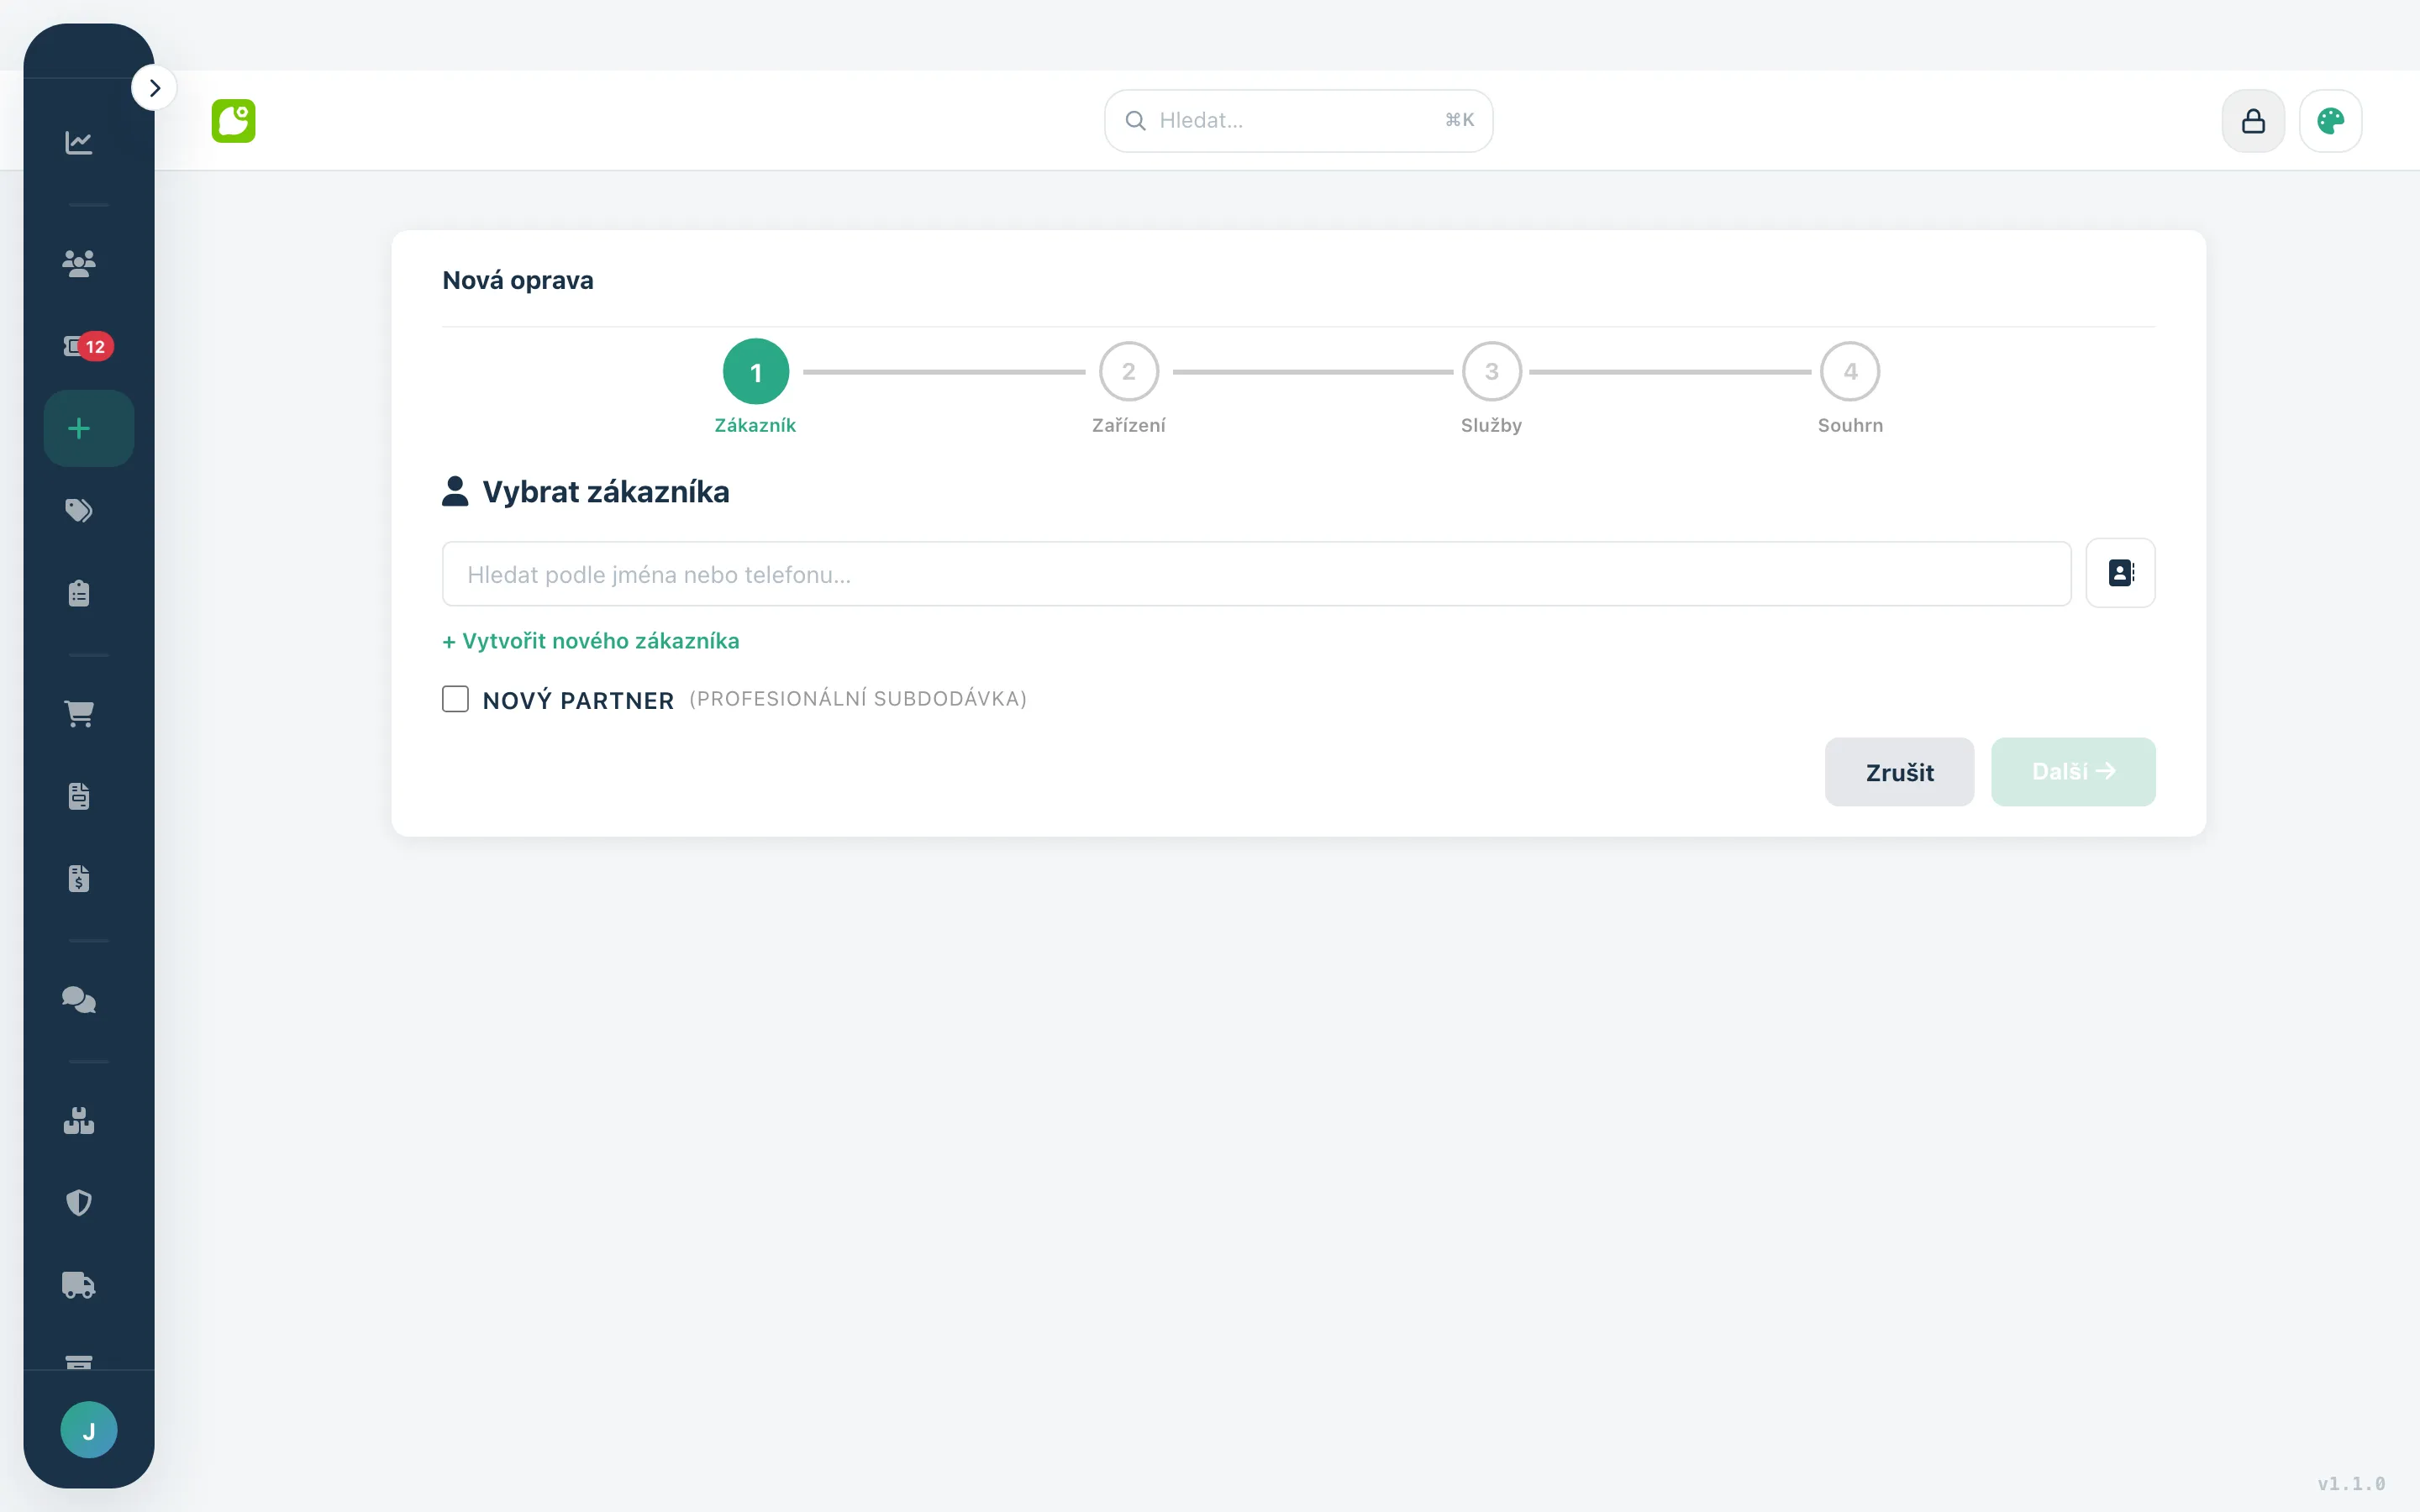Open the chat messages icon in sidebar
Image resolution: width=2420 pixels, height=1512 pixels.
tap(79, 1000)
